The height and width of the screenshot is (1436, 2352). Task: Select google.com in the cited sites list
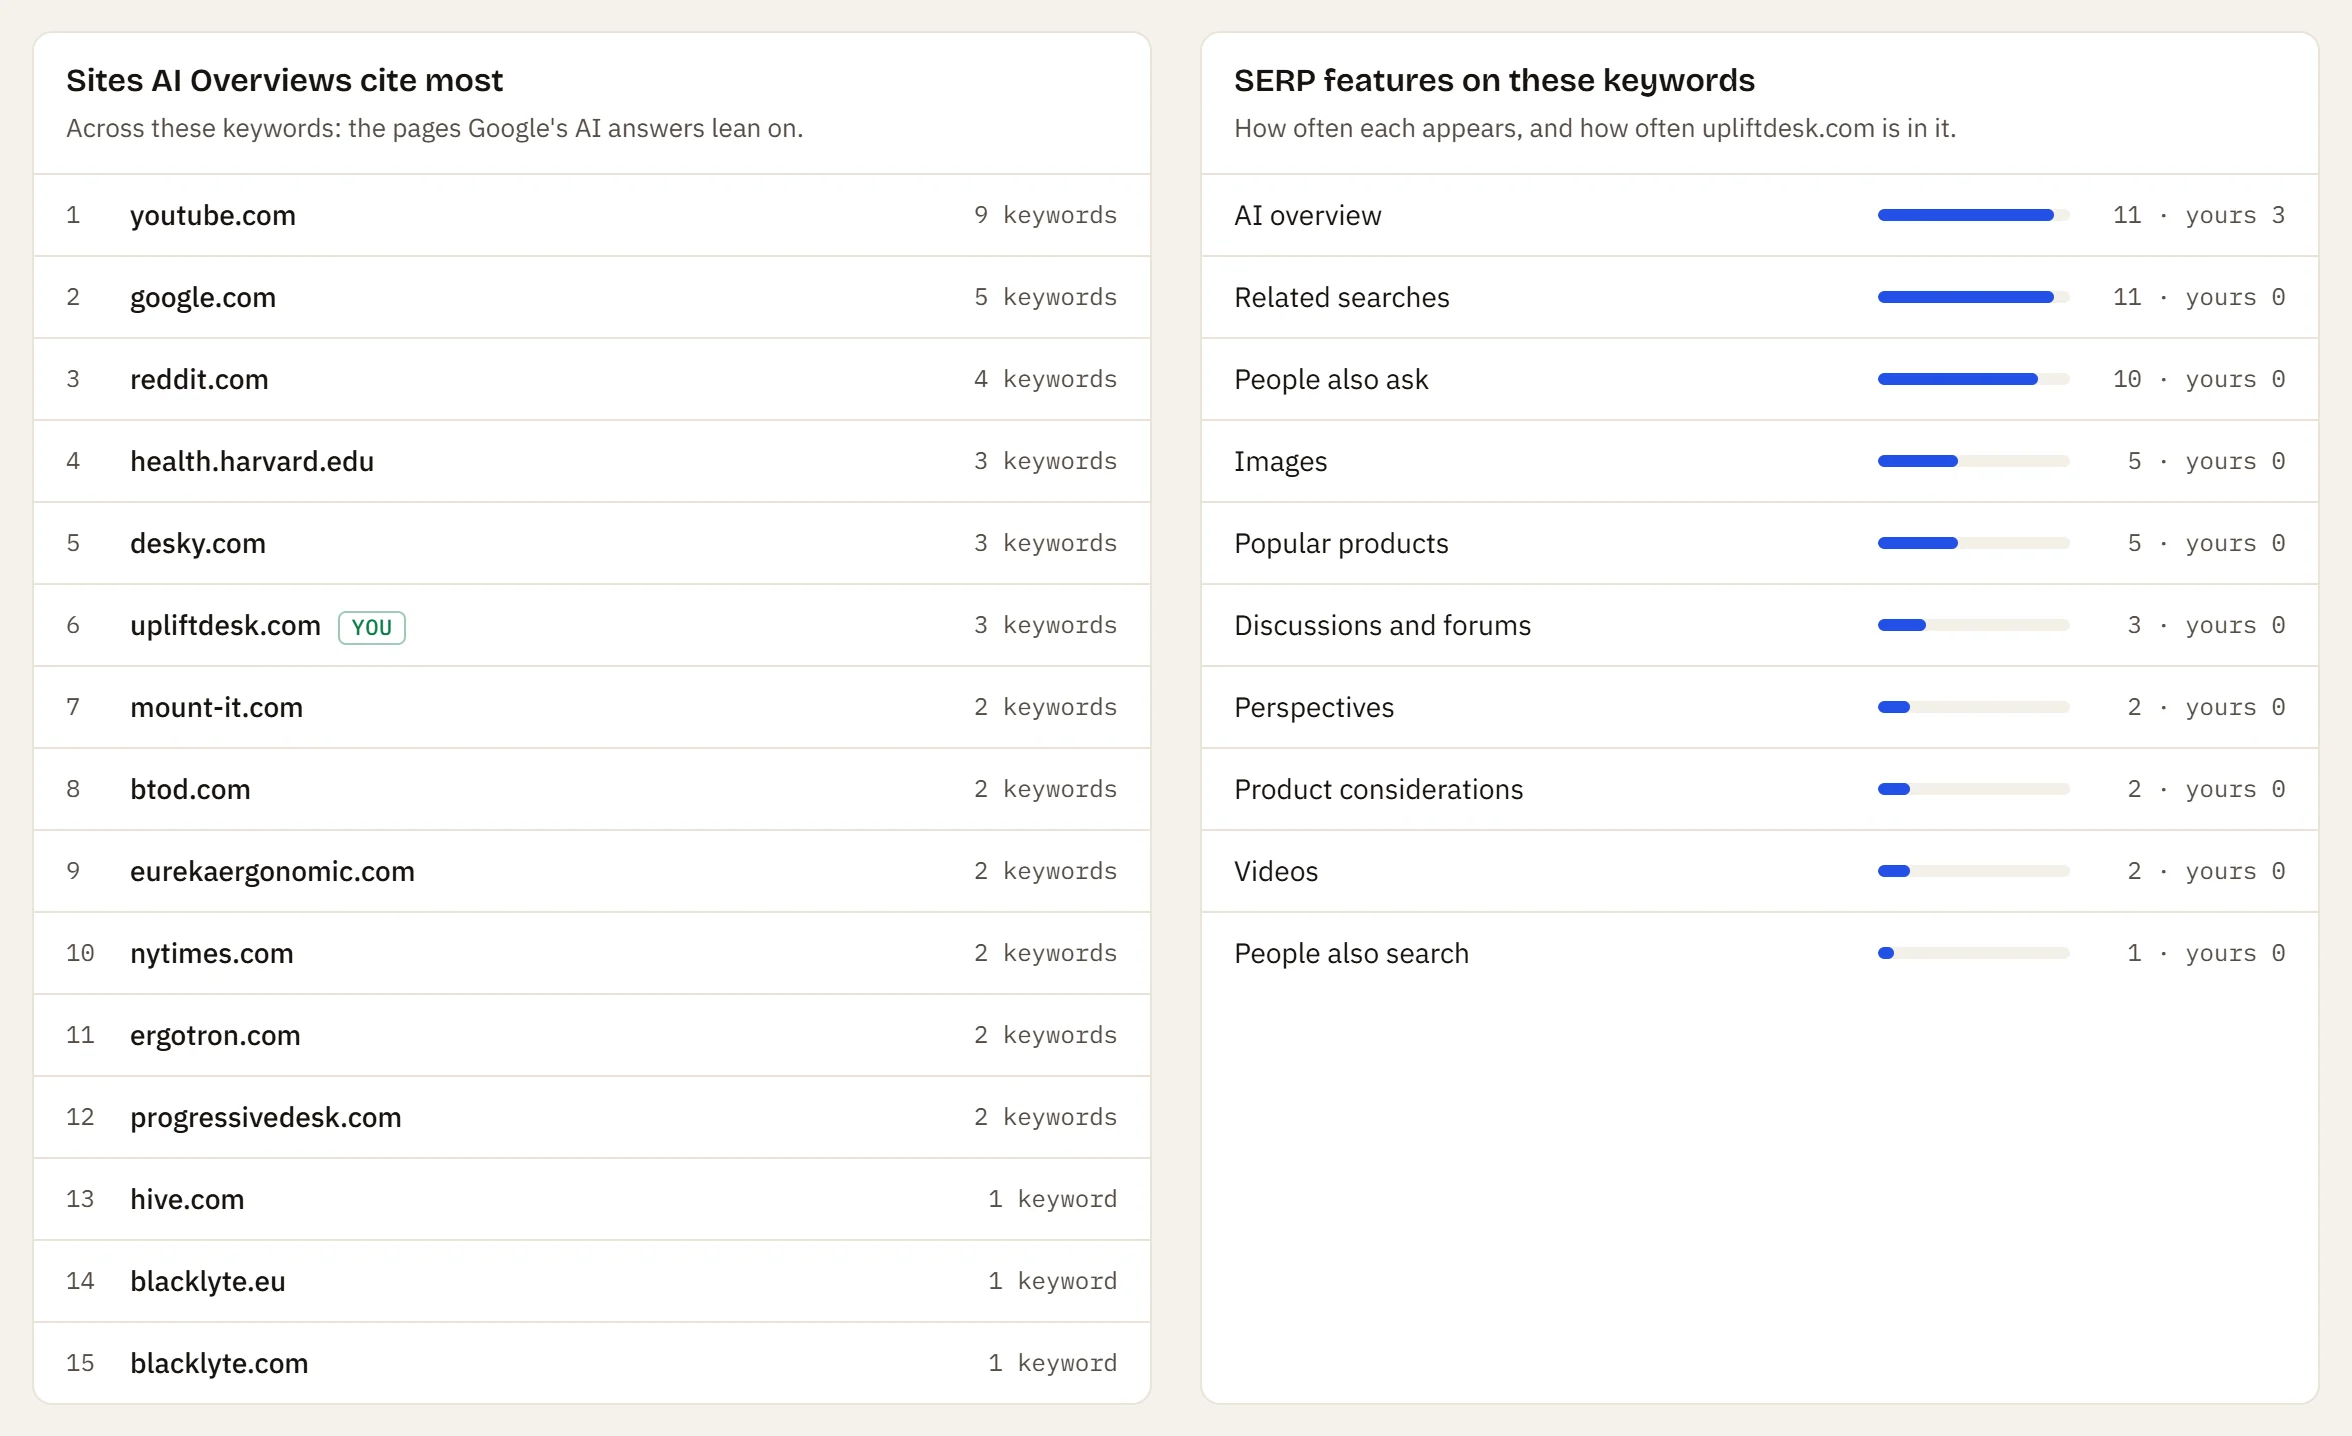click(x=203, y=297)
